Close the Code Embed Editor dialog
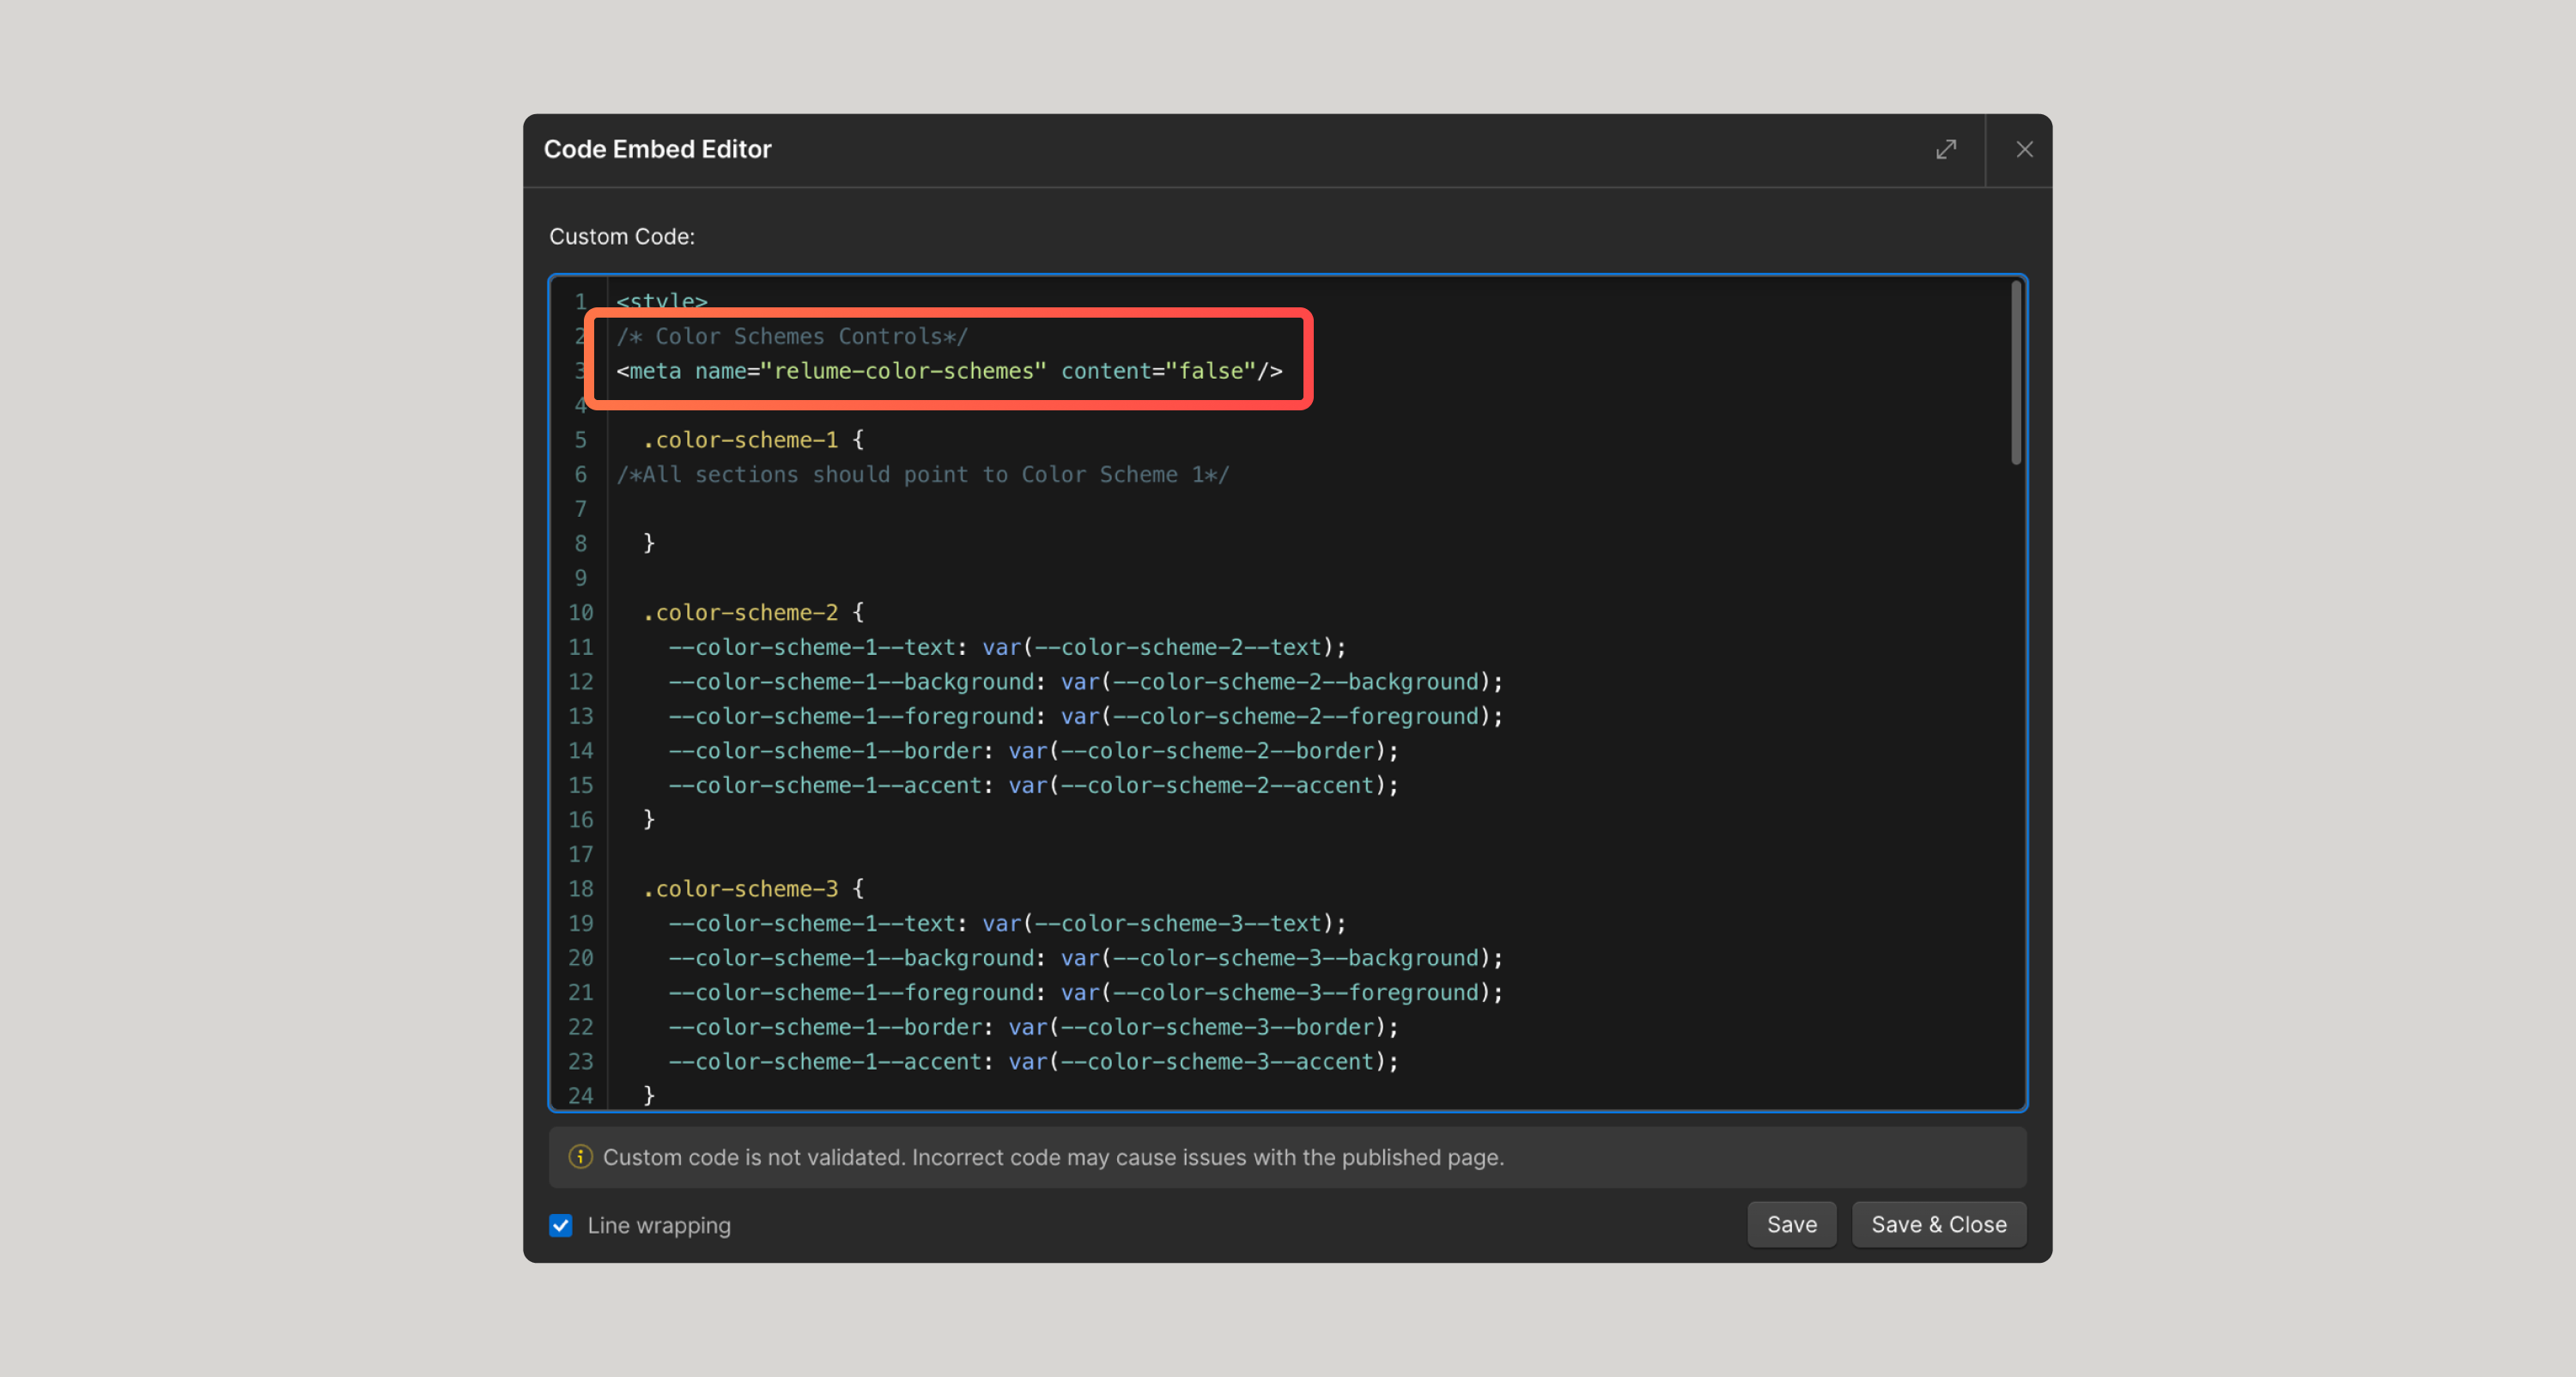Image resolution: width=2576 pixels, height=1377 pixels. tap(2024, 150)
